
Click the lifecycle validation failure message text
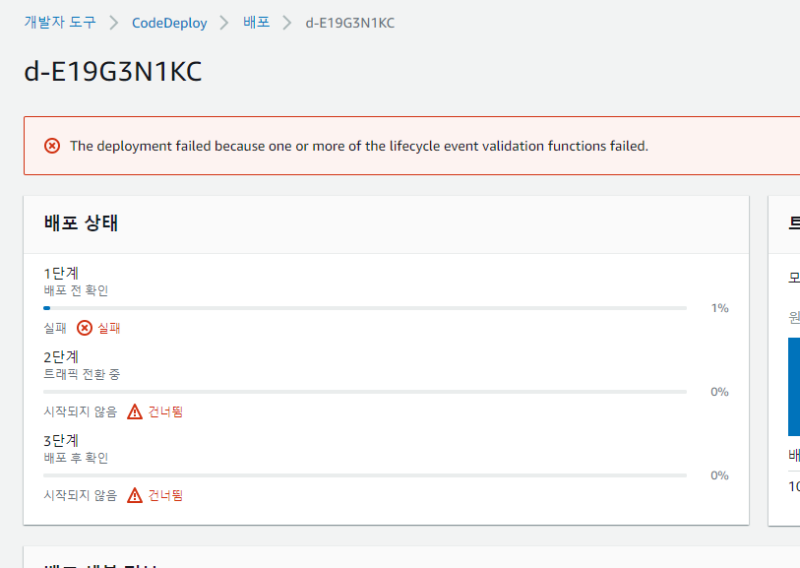359,146
